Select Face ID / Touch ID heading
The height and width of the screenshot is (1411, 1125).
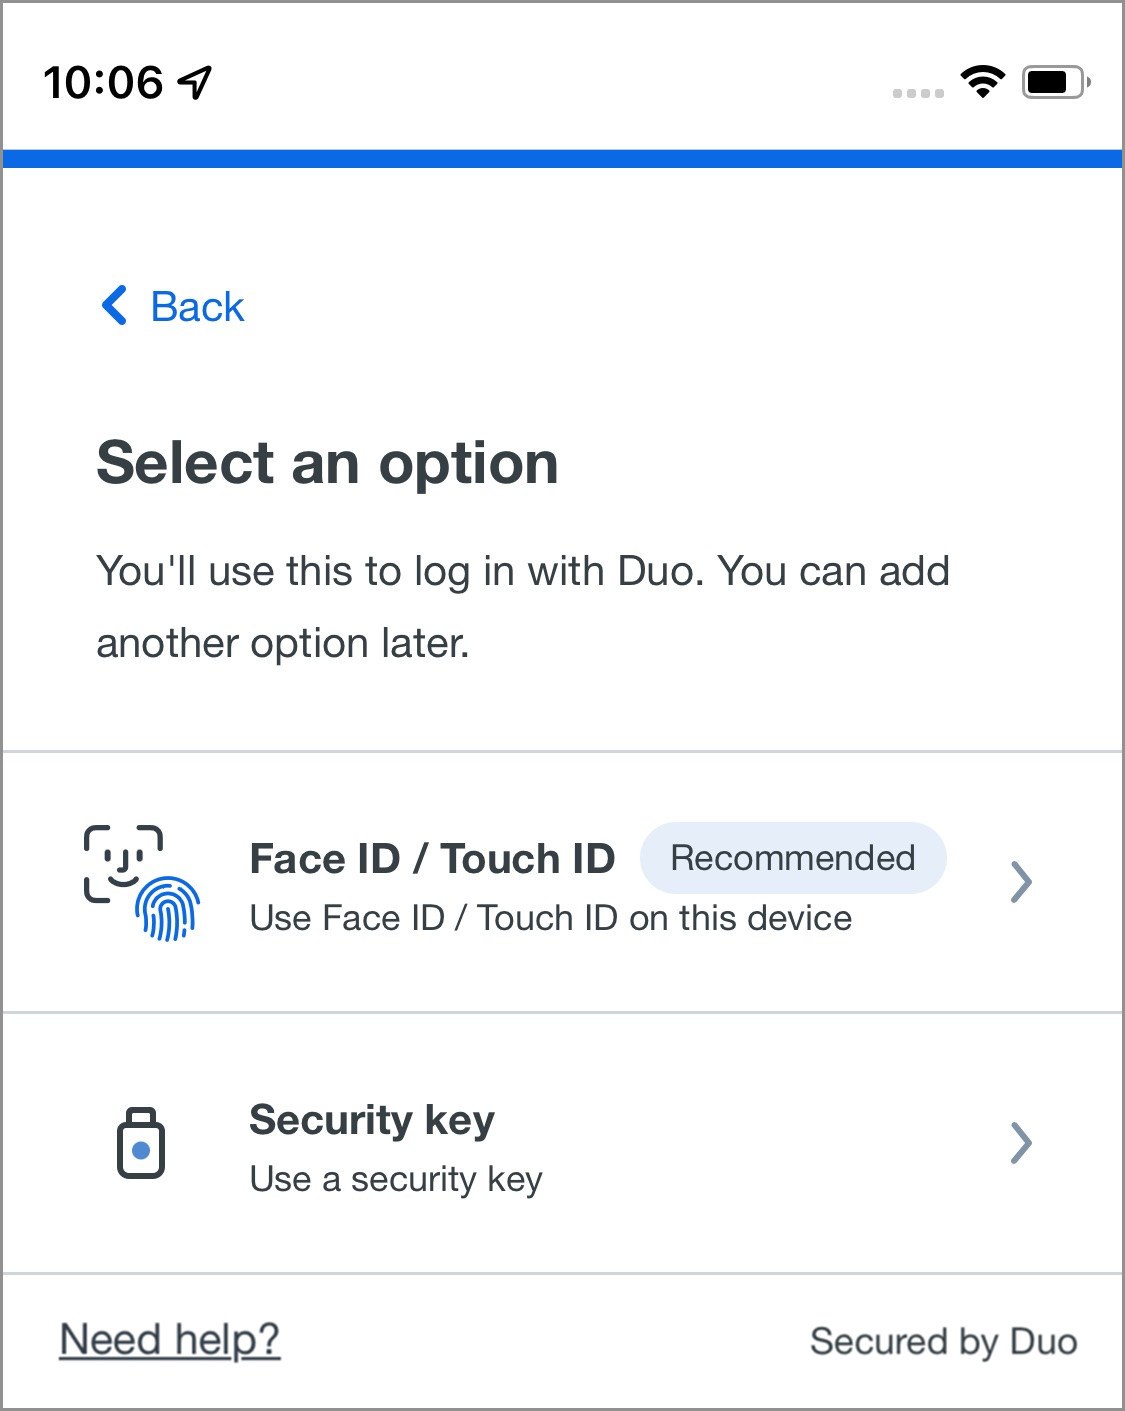(432, 858)
